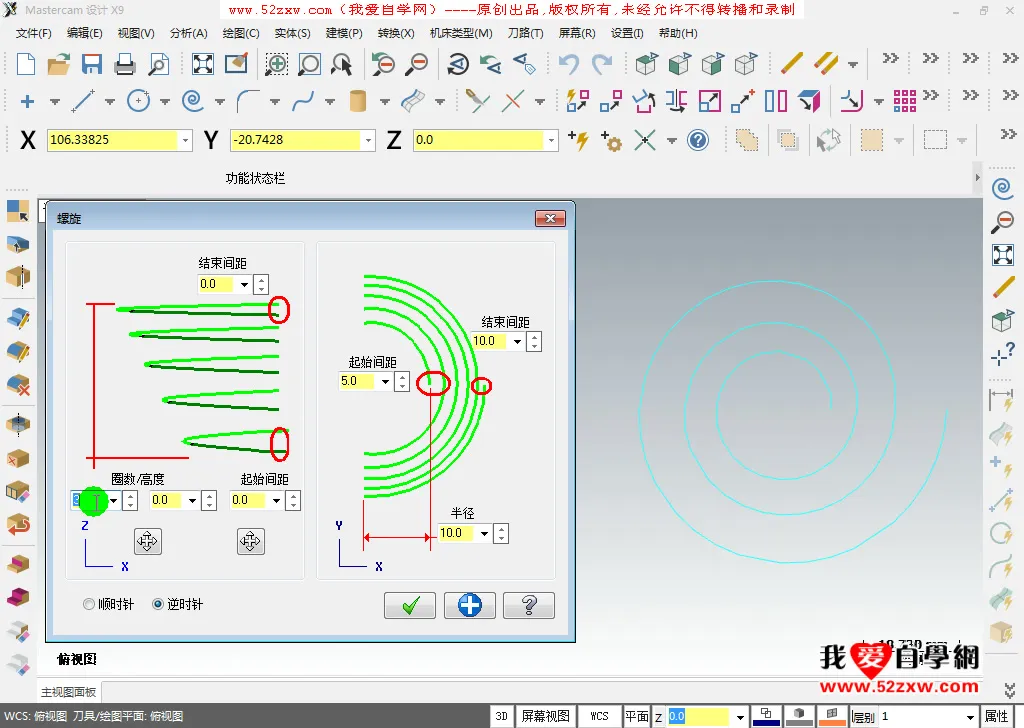Click the blue help question mark icon
Screen dimensions: 1024x728
tap(698, 140)
